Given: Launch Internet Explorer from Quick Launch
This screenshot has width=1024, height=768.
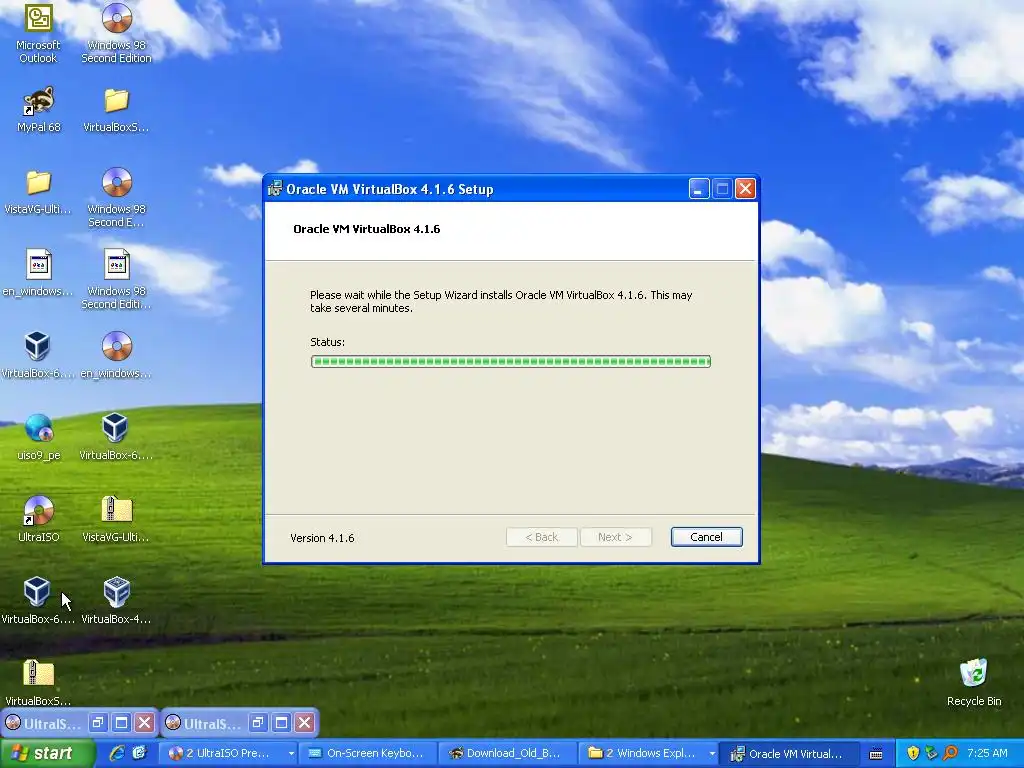Looking at the screenshot, I should (x=117, y=753).
